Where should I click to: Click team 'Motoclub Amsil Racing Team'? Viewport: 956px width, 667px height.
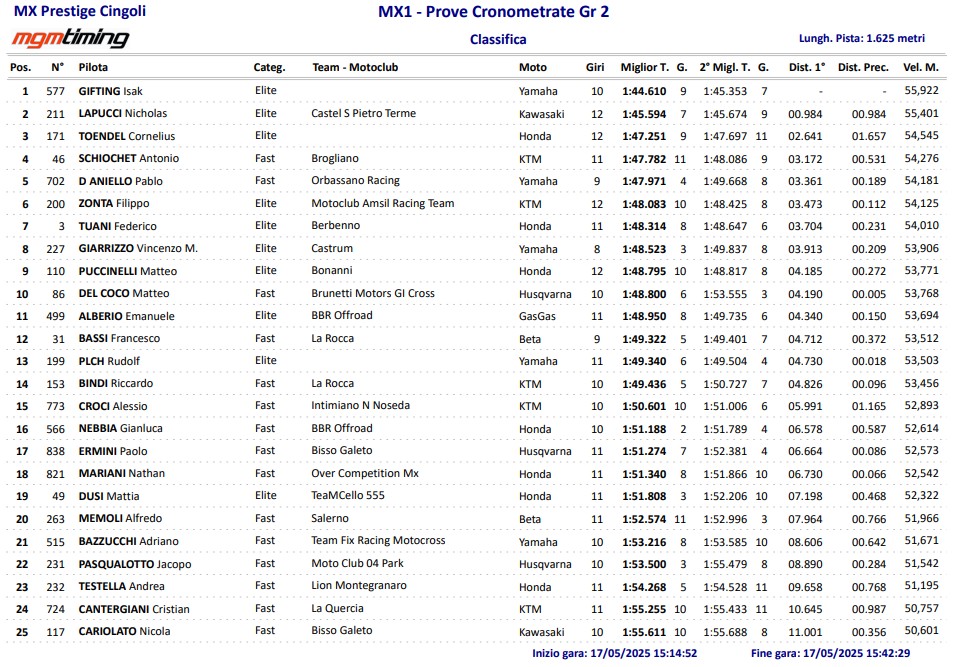tap(382, 204)
